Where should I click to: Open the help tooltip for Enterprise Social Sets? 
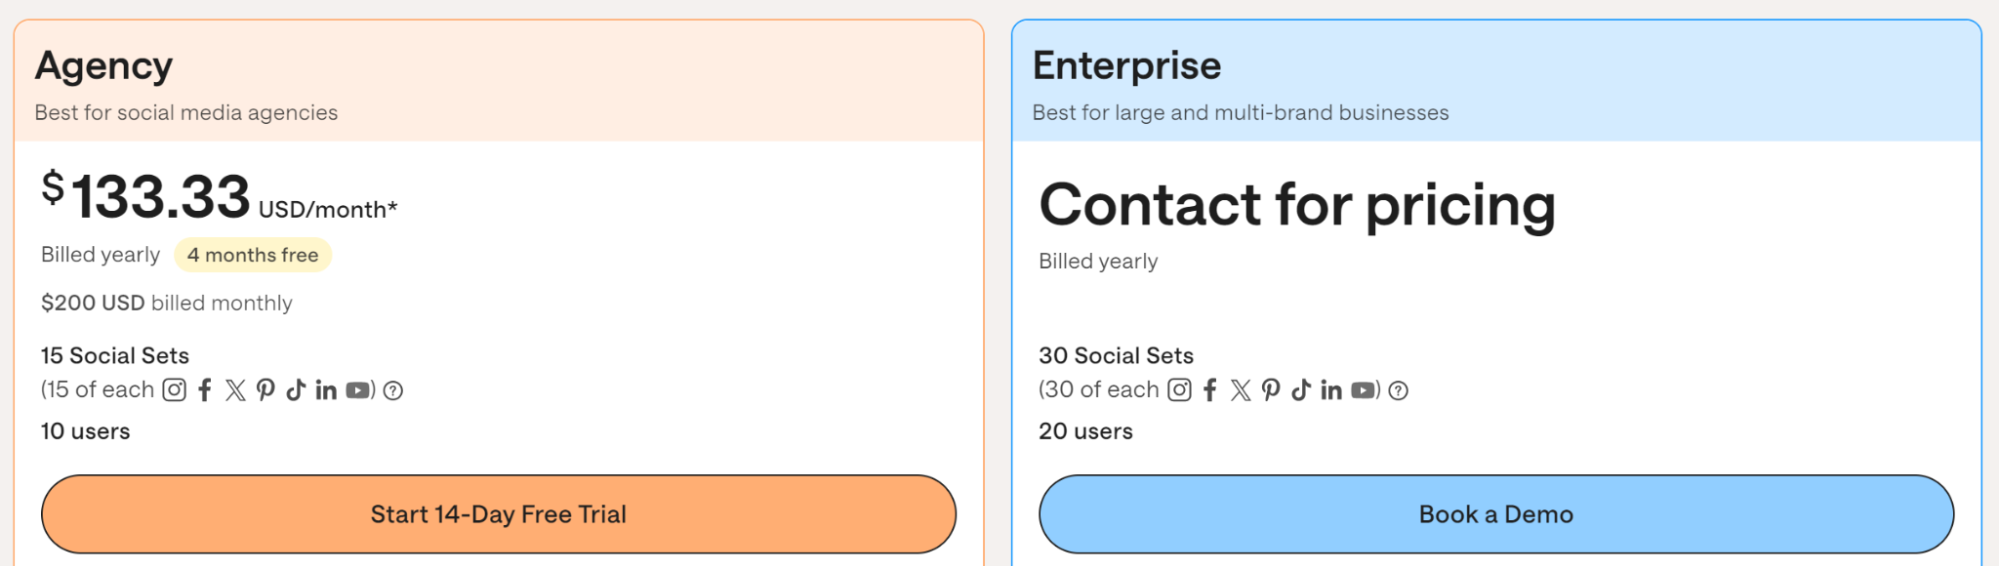pyautogui.click(x=1398, y=391)
